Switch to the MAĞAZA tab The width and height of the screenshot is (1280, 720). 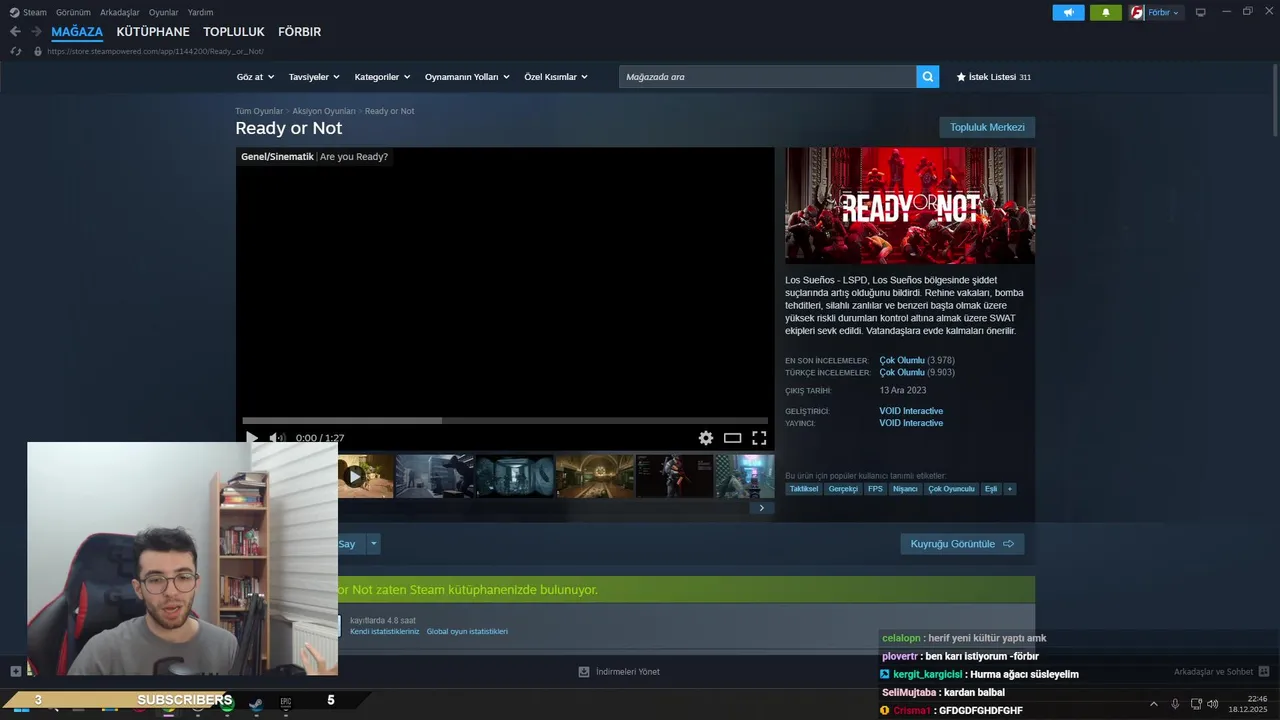[77, 32]
